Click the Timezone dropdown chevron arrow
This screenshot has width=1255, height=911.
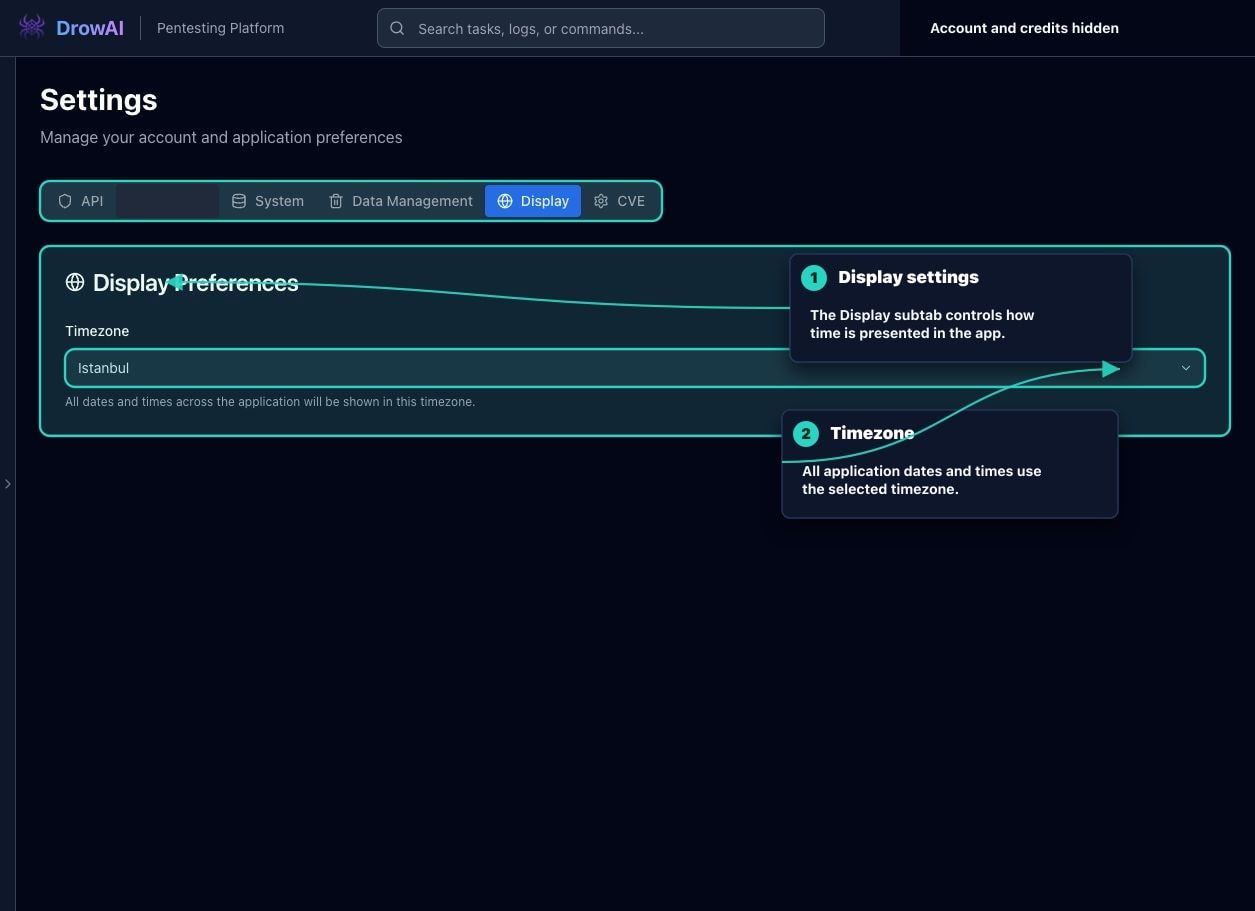point(1186,368)
